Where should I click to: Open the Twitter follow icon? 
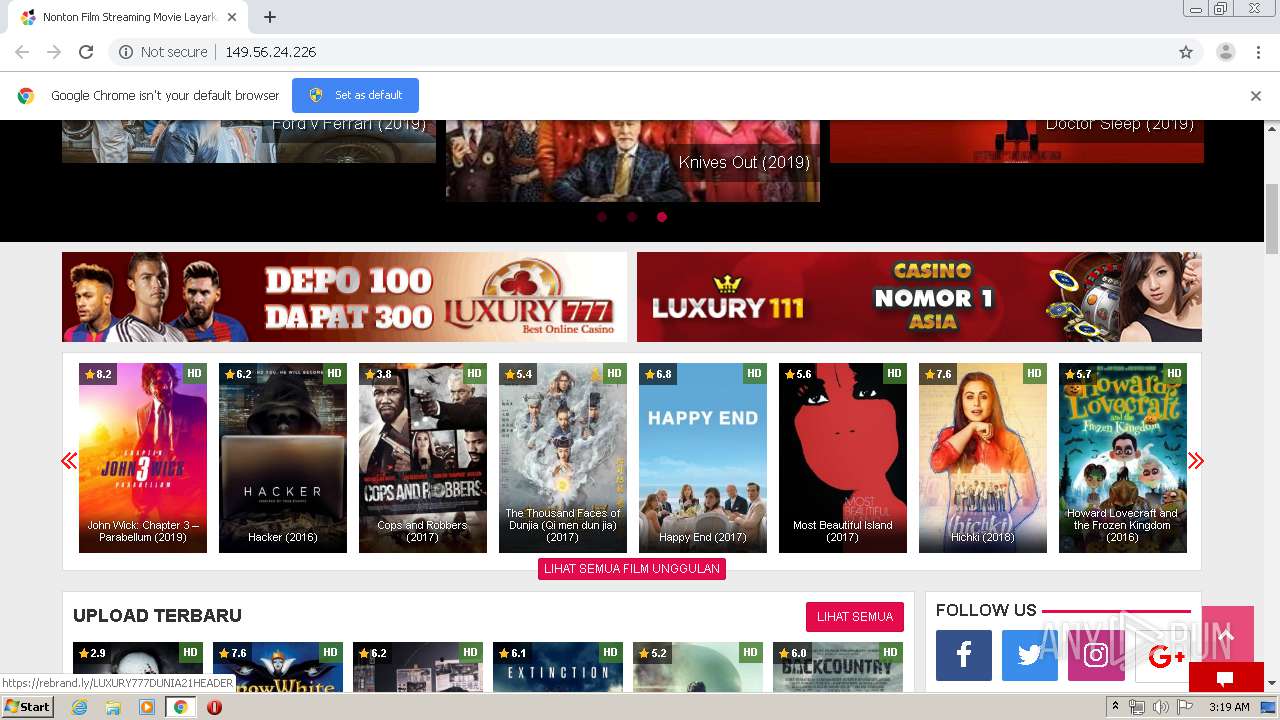point(1030,656)
